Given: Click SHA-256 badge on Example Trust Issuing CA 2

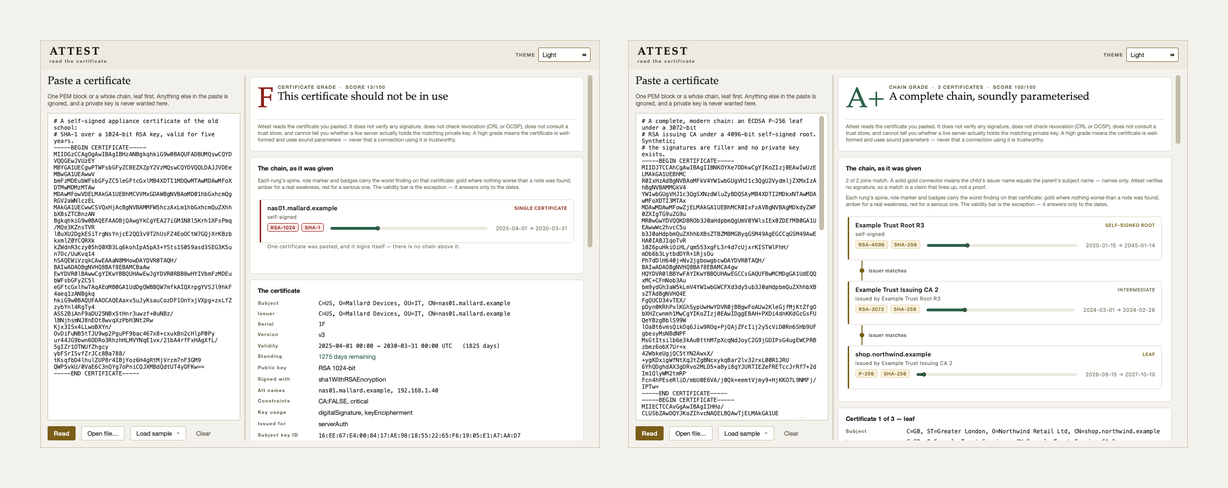Looking at the screenshot, I should (x=905, y=309).
